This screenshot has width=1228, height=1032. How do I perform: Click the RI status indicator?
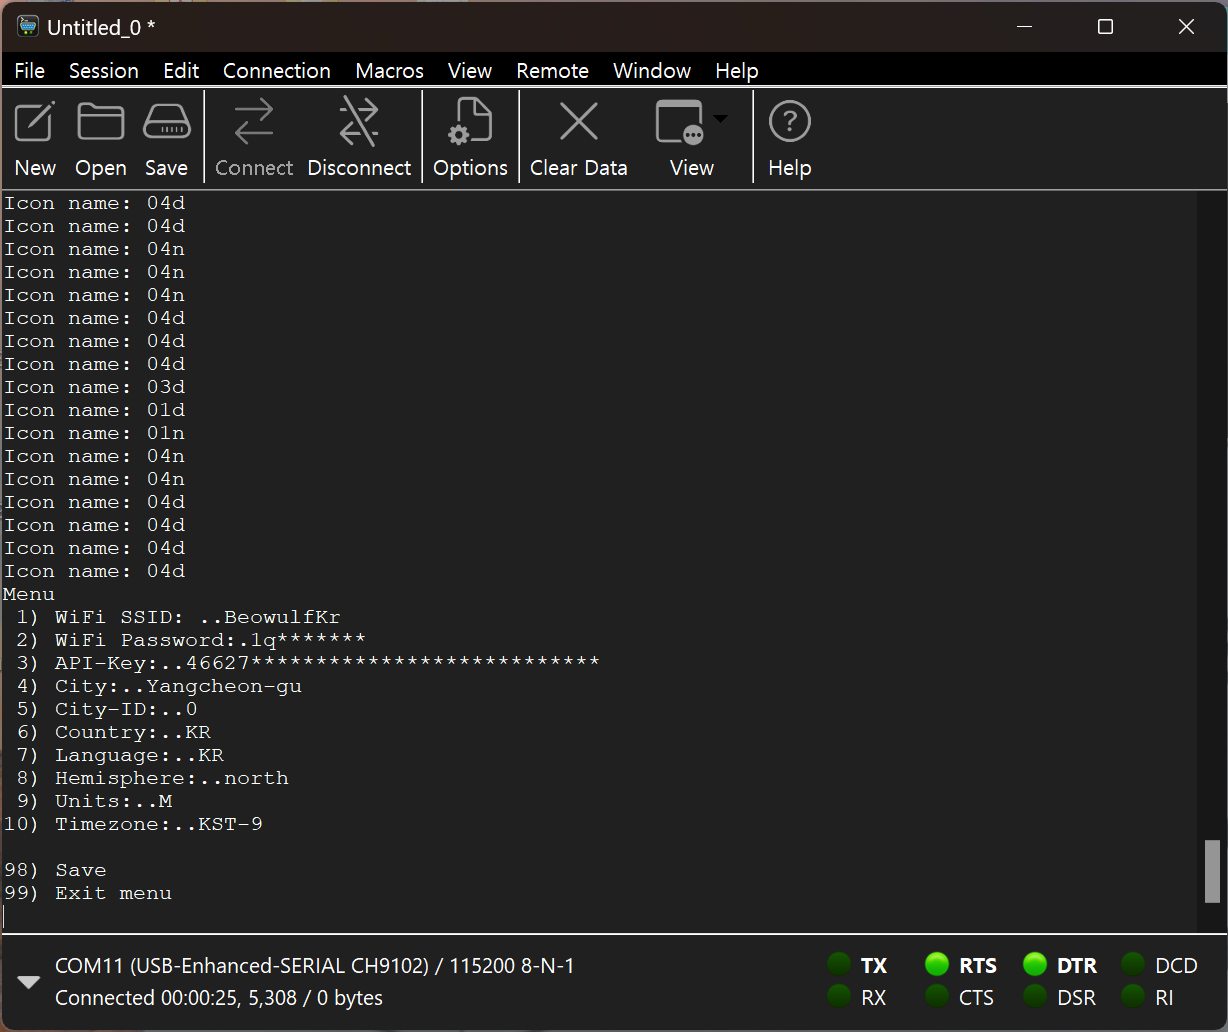1132,997
